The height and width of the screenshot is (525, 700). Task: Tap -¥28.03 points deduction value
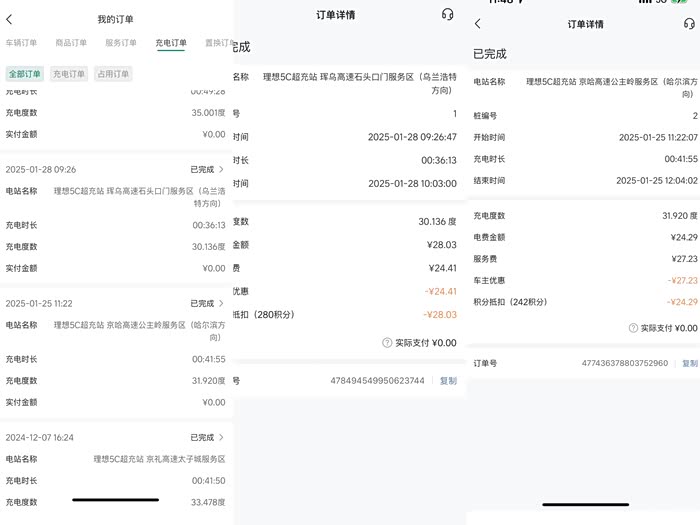pos(440,315)
